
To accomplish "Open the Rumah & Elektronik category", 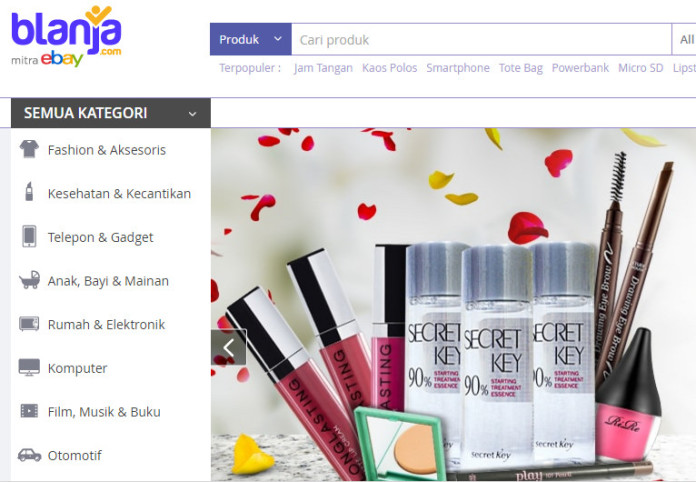I will pyautogui.click(x=106, y=324).
